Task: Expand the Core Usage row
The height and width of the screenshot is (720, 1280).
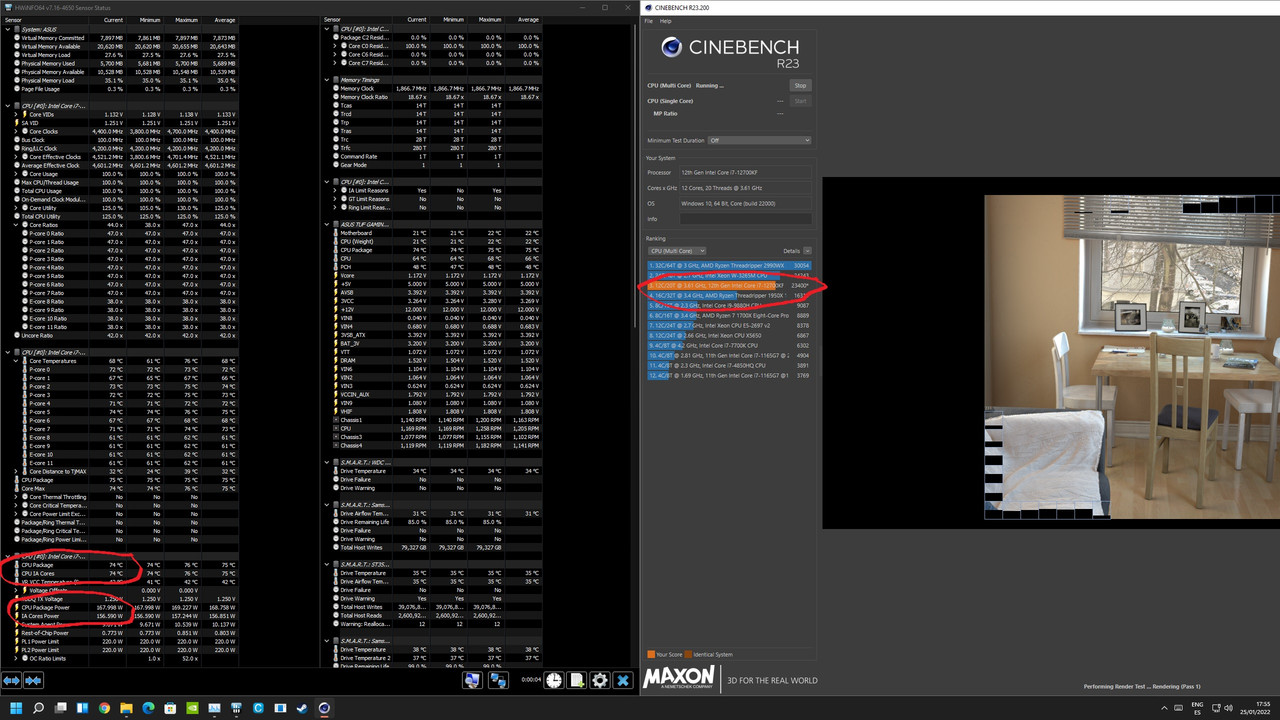Action: coord(16,174)
